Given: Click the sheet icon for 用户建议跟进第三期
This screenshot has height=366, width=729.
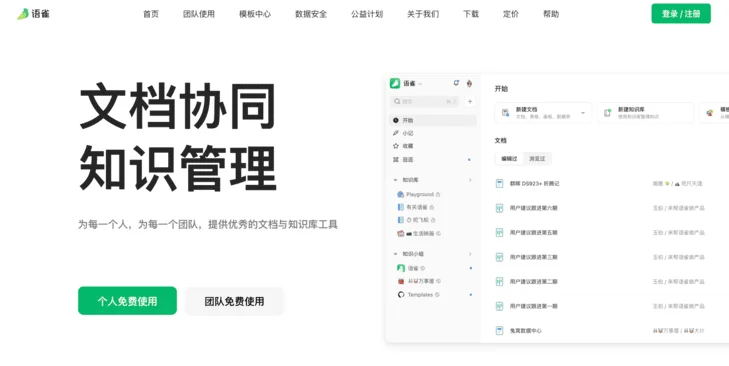Looking at the screenshot, I should pyautogui.click(x=499, y=257).
